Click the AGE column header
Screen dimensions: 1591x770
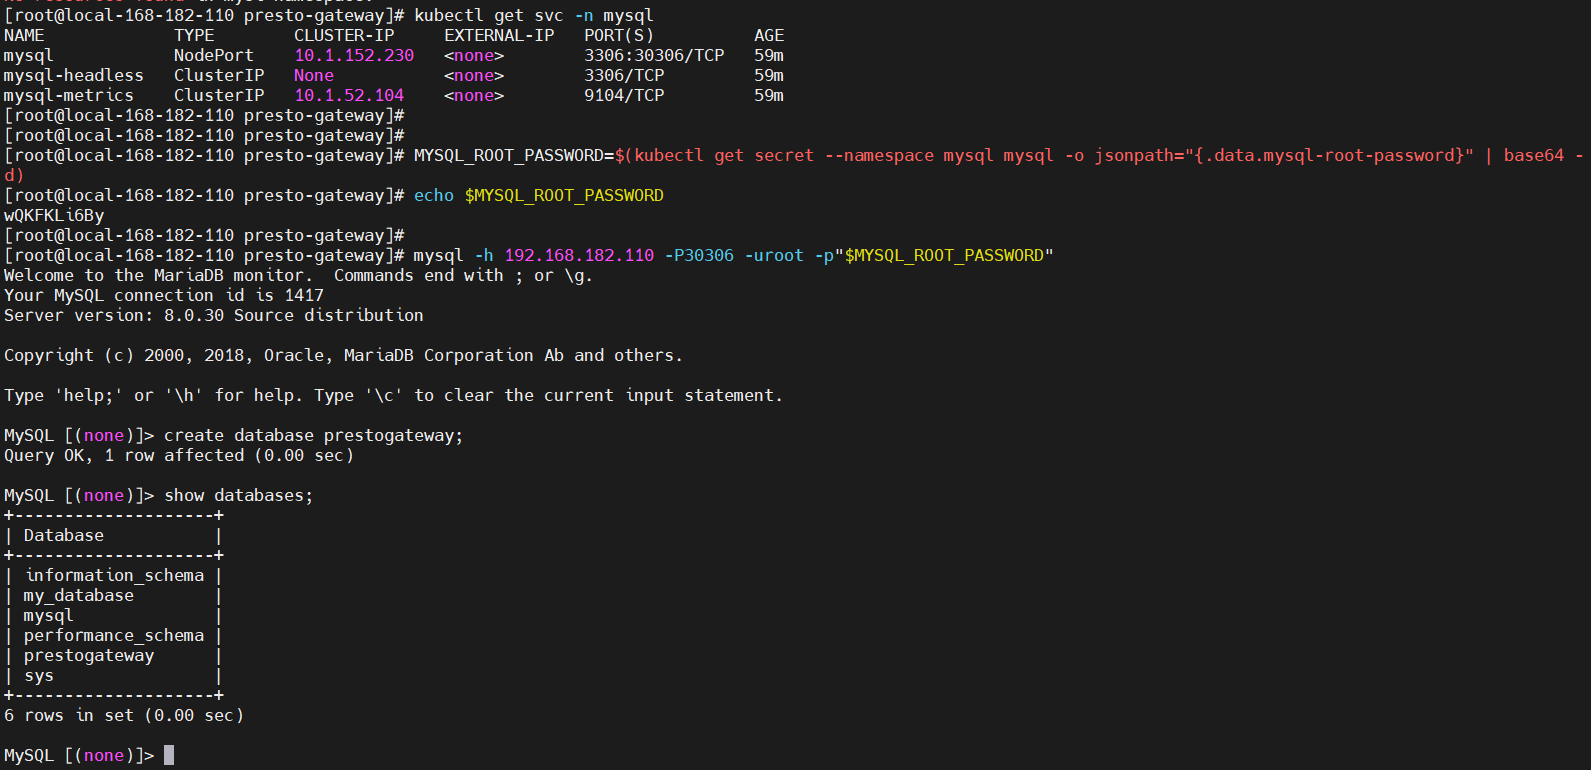click(x=769, y=36)
